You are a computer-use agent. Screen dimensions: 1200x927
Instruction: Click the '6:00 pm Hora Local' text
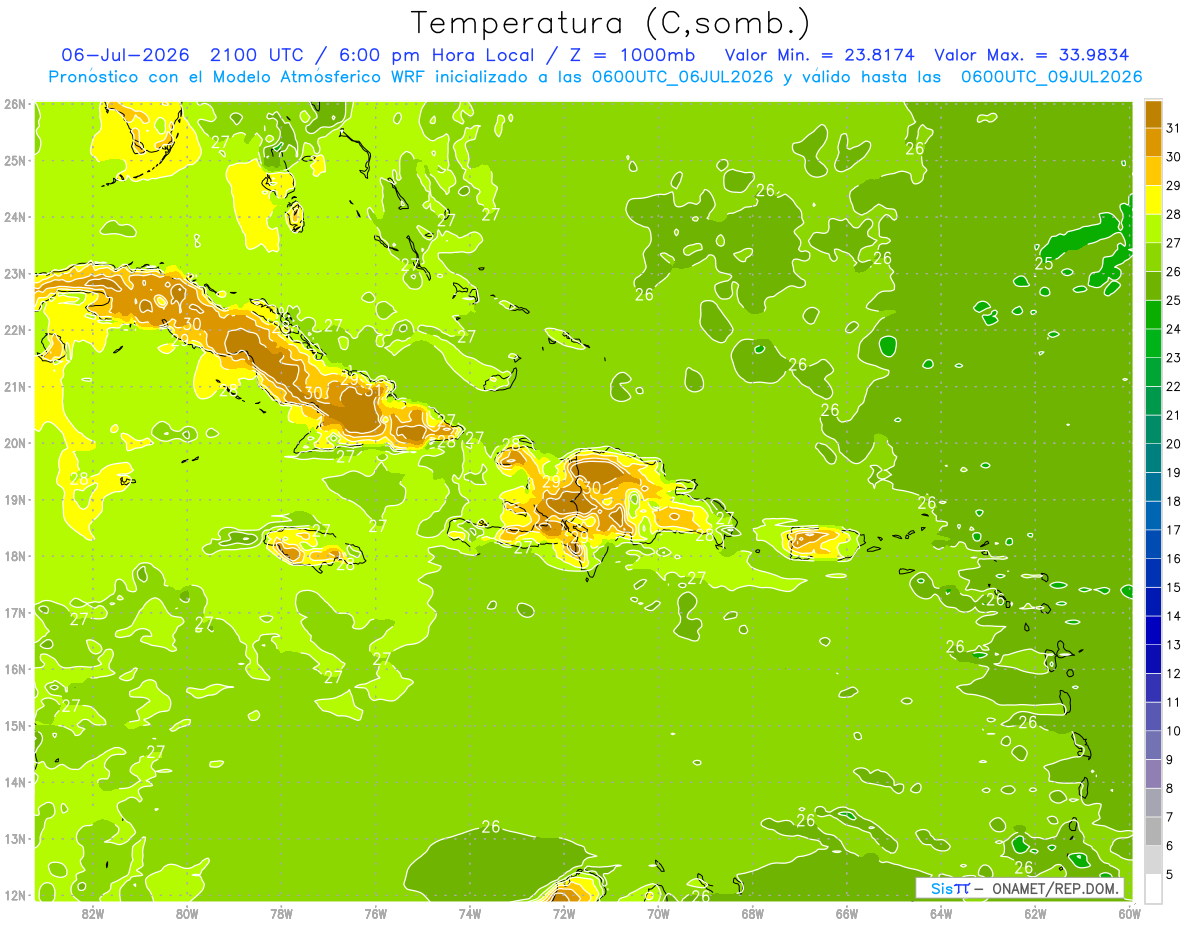click(x=438, y=55)
